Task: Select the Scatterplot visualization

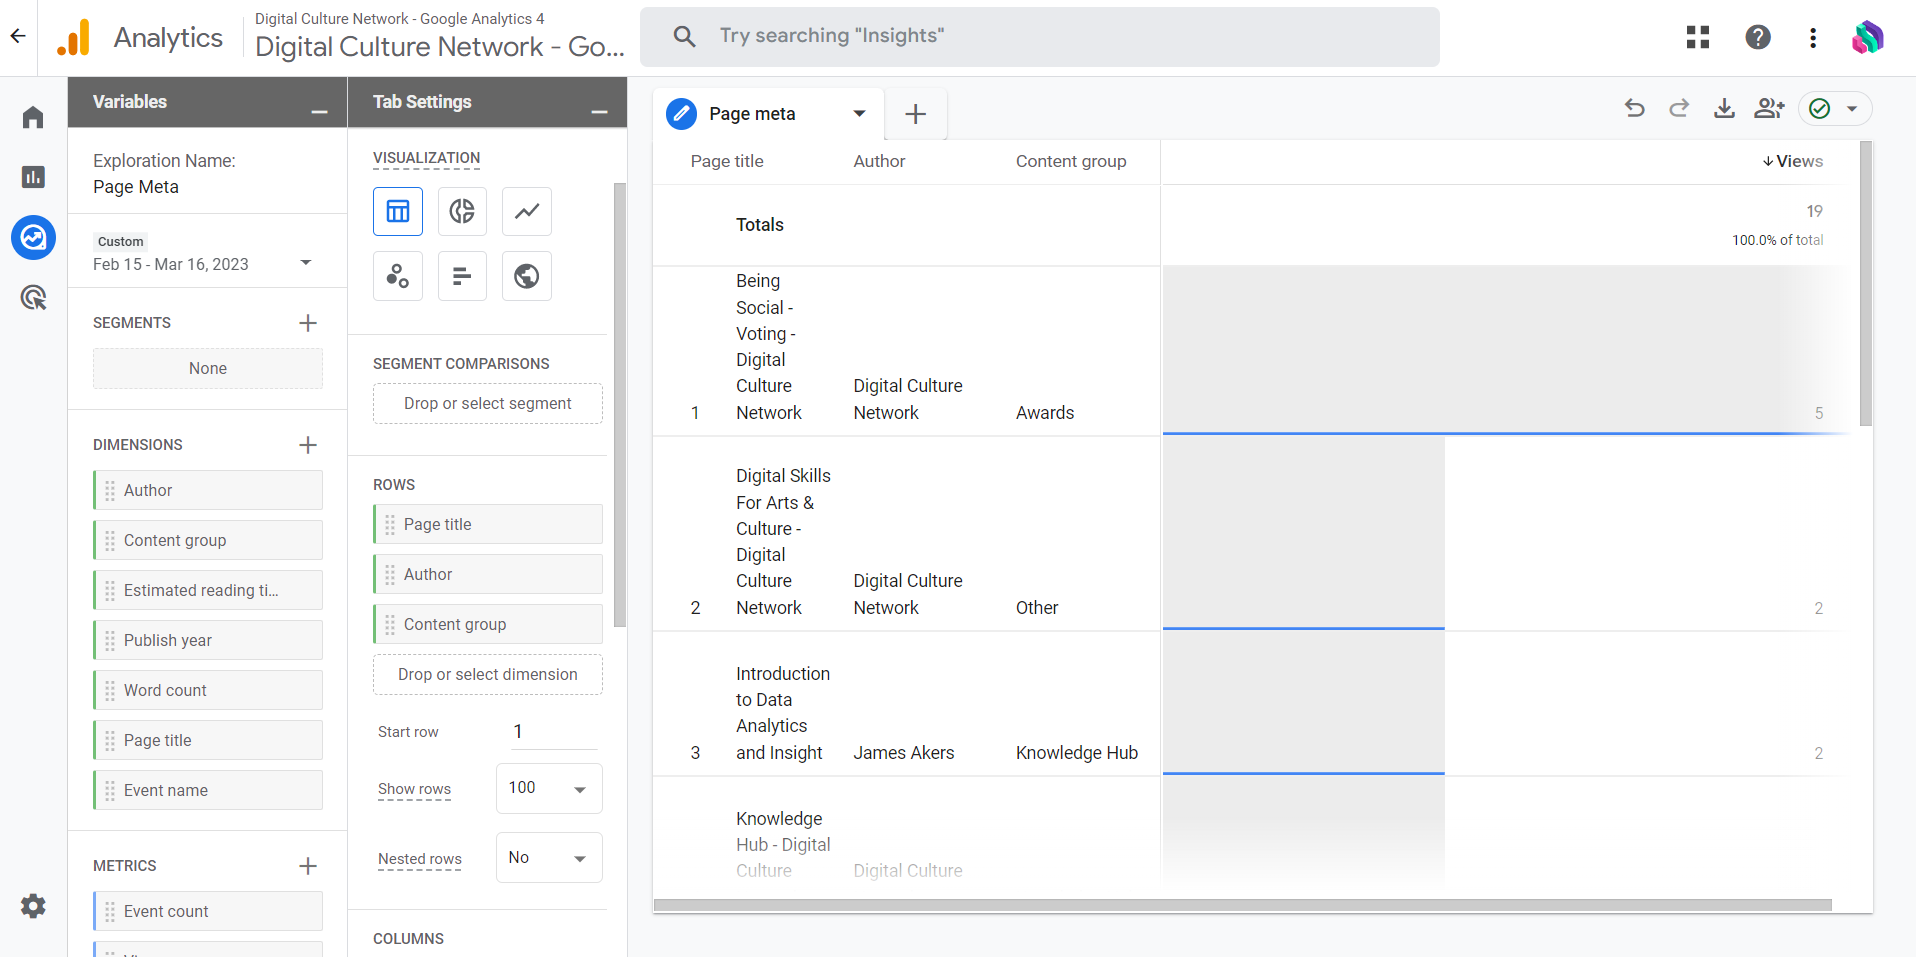Action: [398, 276]
